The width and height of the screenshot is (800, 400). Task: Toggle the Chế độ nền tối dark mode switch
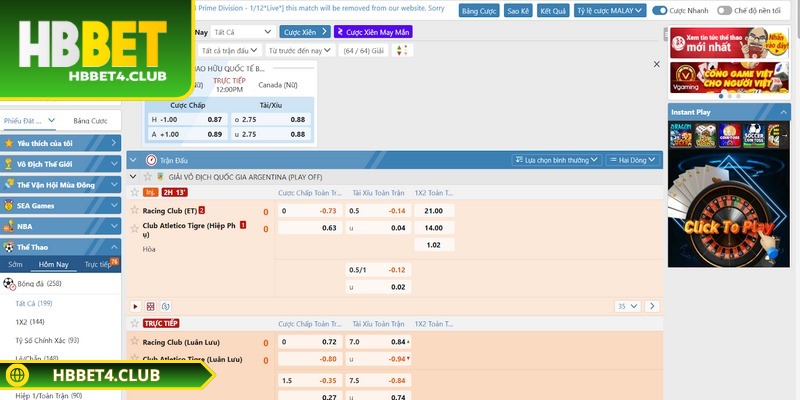tap(724, 10)
